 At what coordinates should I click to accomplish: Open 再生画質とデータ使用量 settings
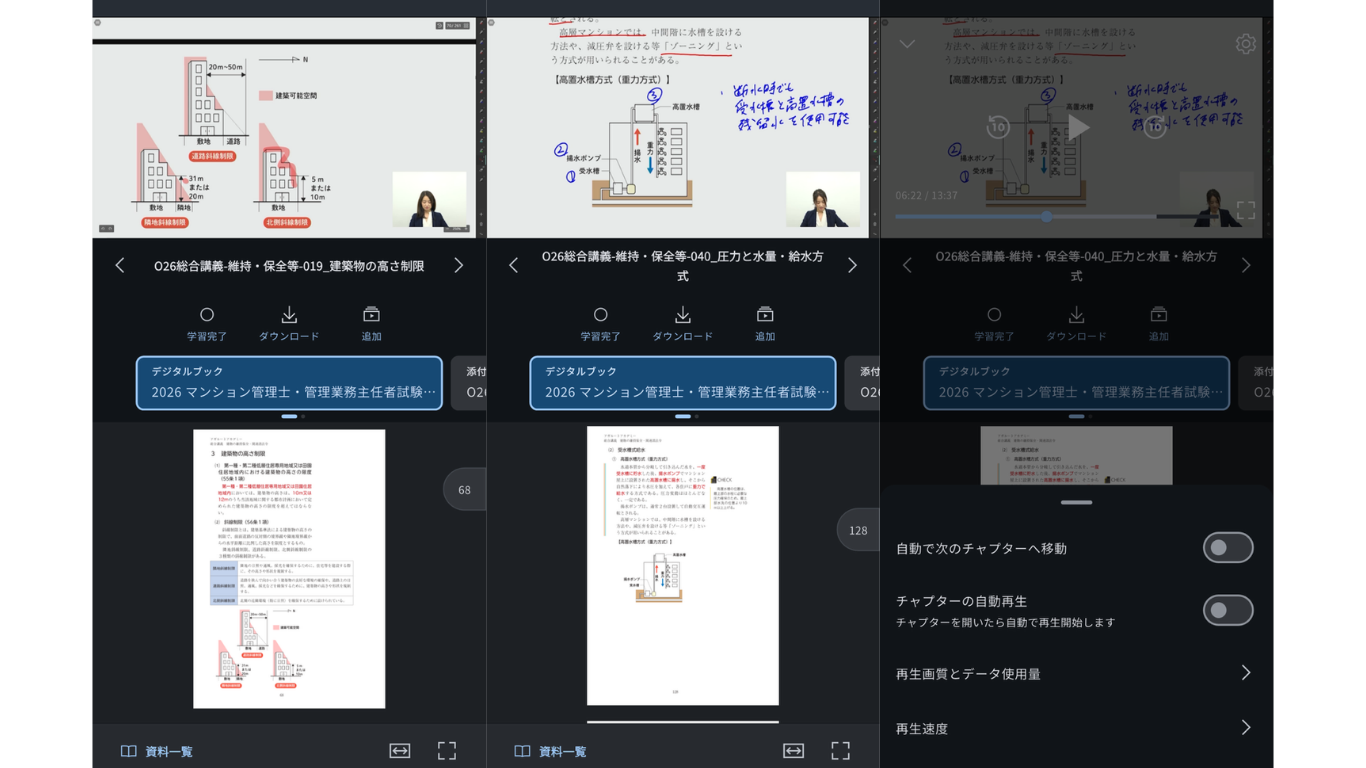[x=1076, y=673]
